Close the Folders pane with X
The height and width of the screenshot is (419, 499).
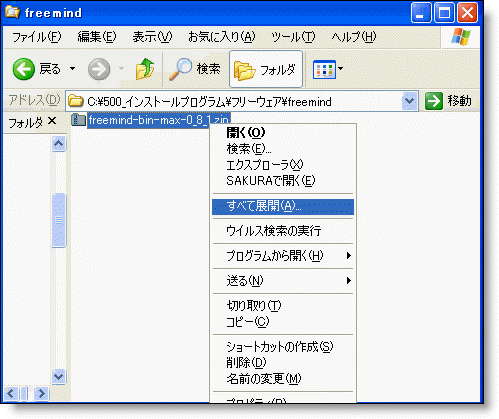pyautogui.click(x=52, y=121)
